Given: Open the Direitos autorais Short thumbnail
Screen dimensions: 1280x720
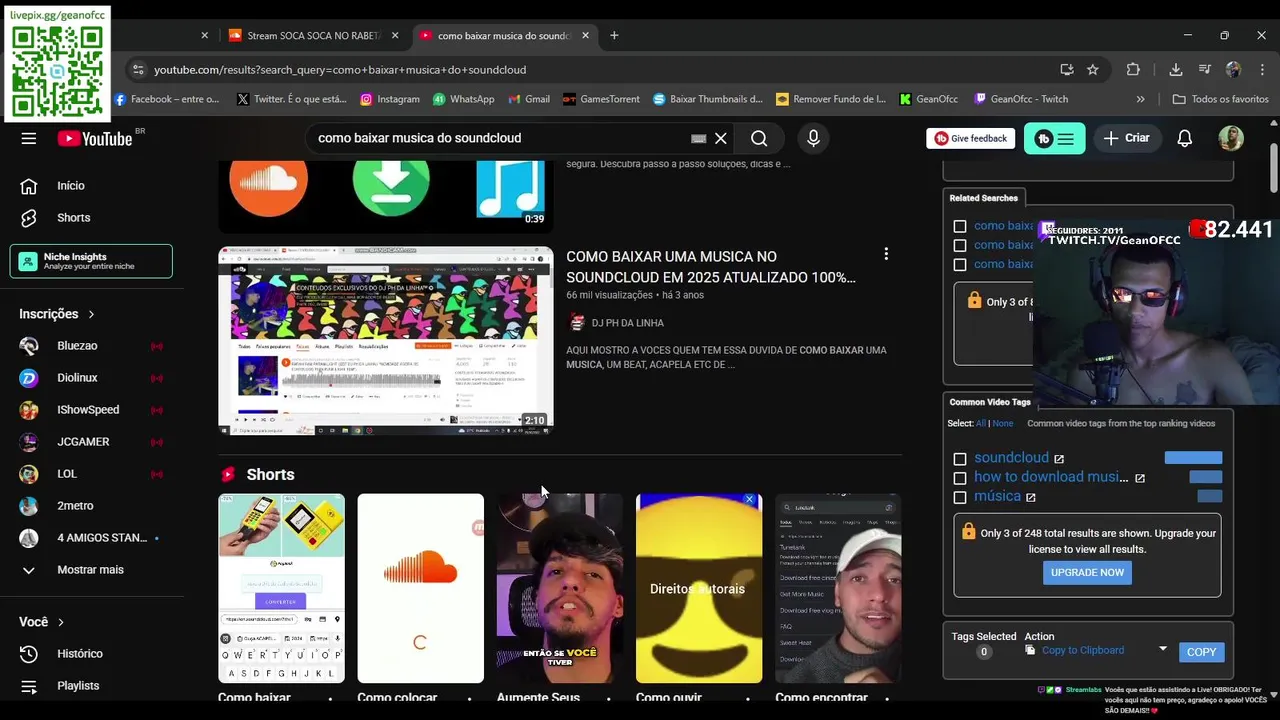Looking at the screenshot, I should (699, 588).
